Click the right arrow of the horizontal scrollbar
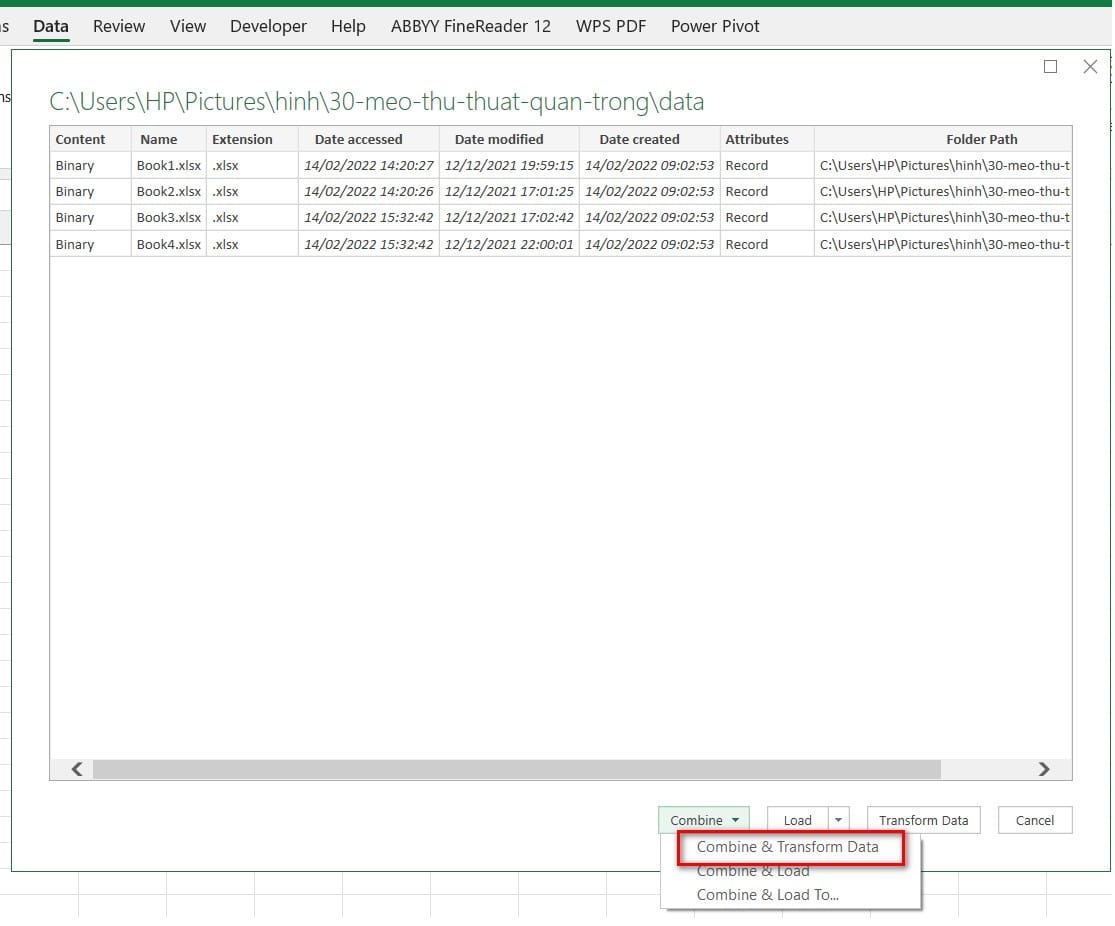 (1043, 769)
